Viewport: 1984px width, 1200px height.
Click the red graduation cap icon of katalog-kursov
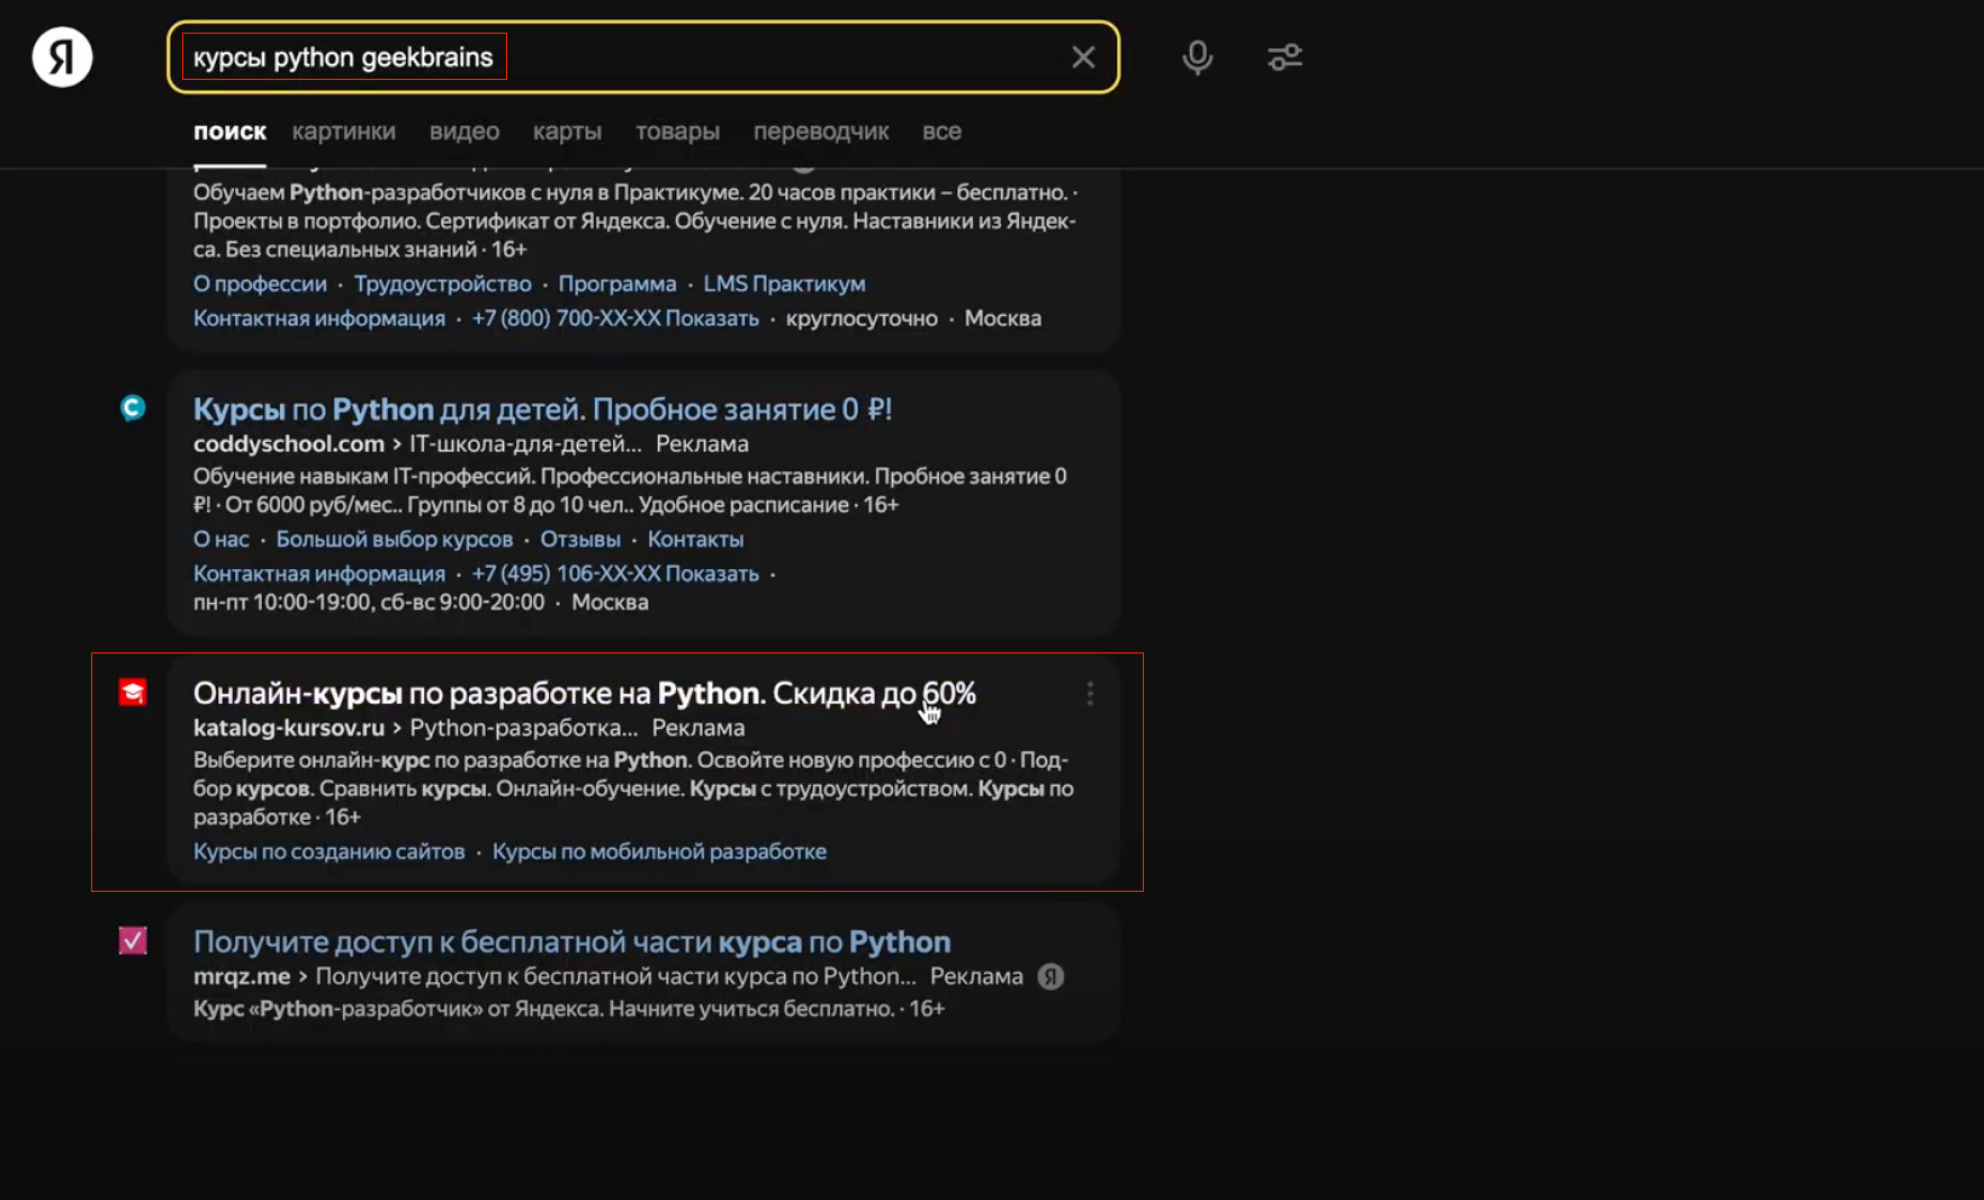click(132, 692)
